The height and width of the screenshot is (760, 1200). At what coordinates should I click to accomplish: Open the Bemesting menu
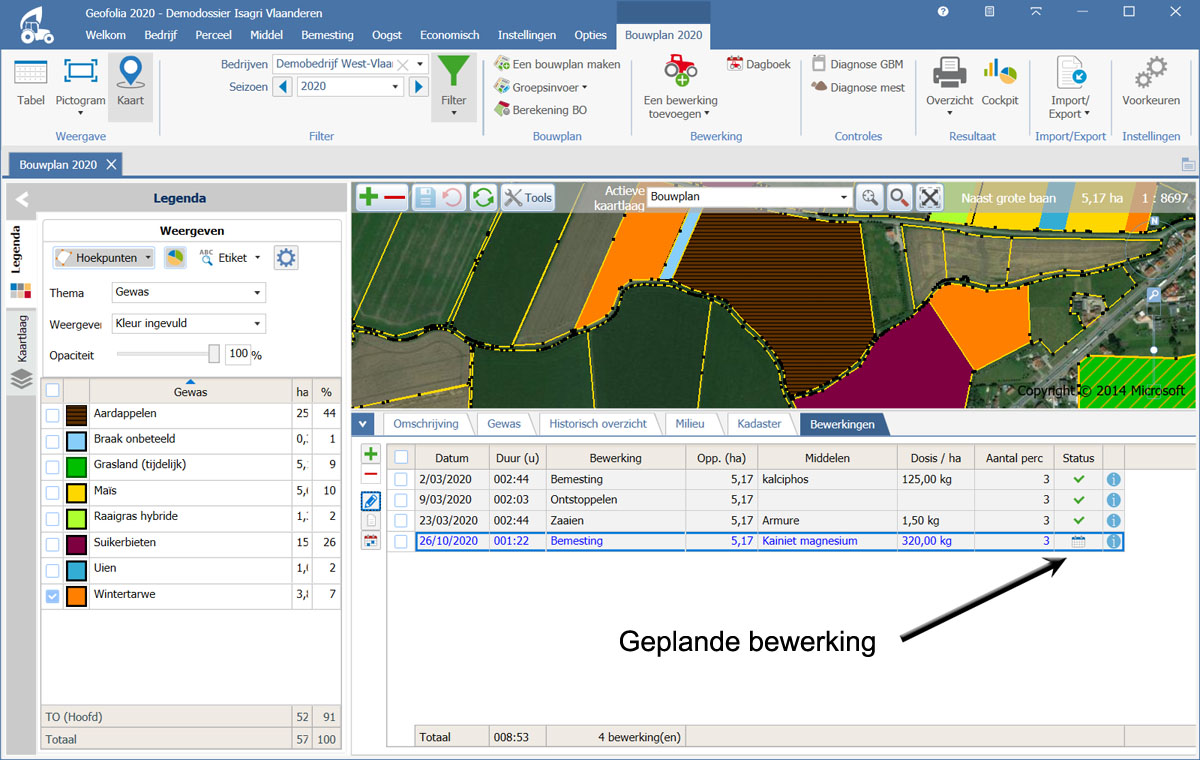click(327, 34)
